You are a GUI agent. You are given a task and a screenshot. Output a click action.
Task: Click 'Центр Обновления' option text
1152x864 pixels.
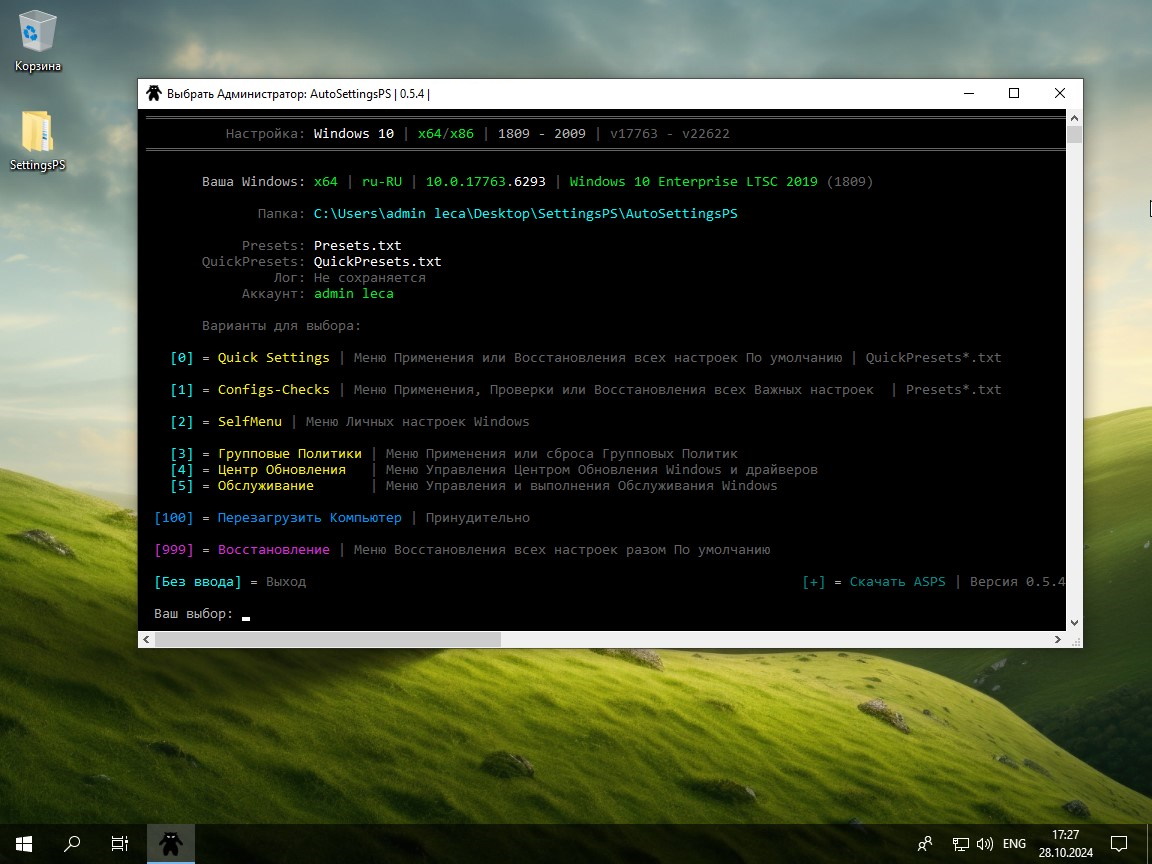[x=281, y=469]
